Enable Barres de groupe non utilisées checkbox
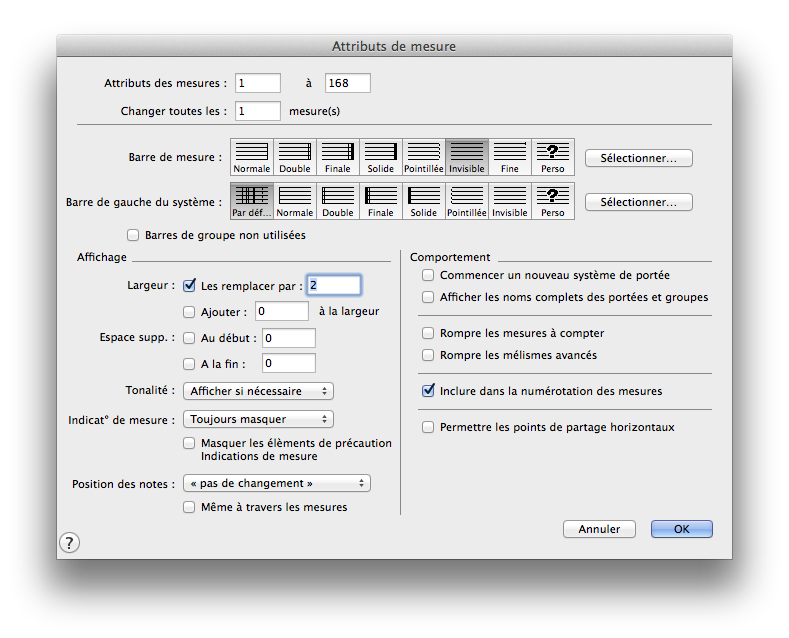 click(x=134, y=236)
